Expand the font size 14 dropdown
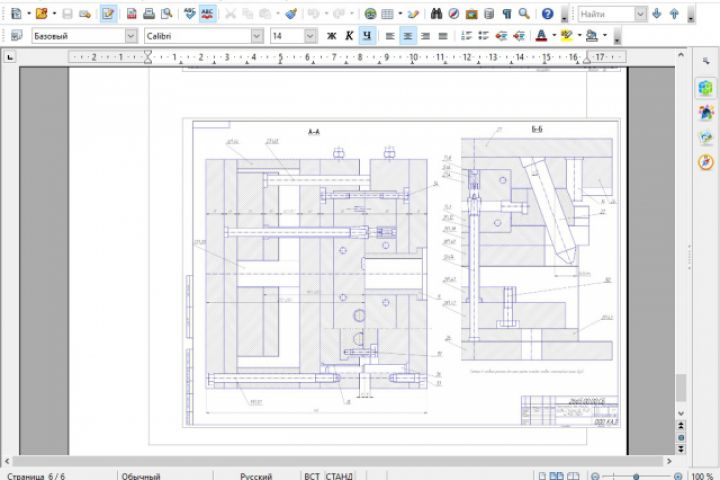This screenshot has width=720, height=480. click(310, 36)
